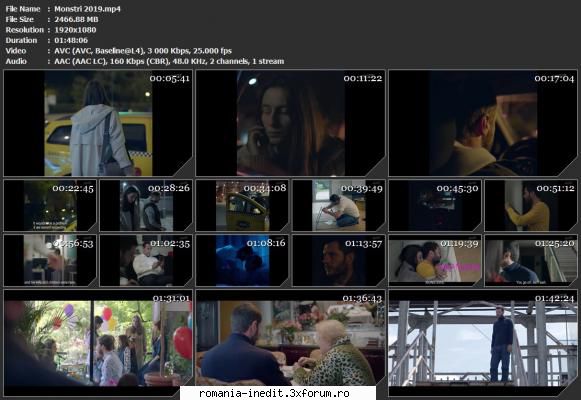View the dinner frame at 01:36:43
The image size is (581, 400).
[290, 343]
